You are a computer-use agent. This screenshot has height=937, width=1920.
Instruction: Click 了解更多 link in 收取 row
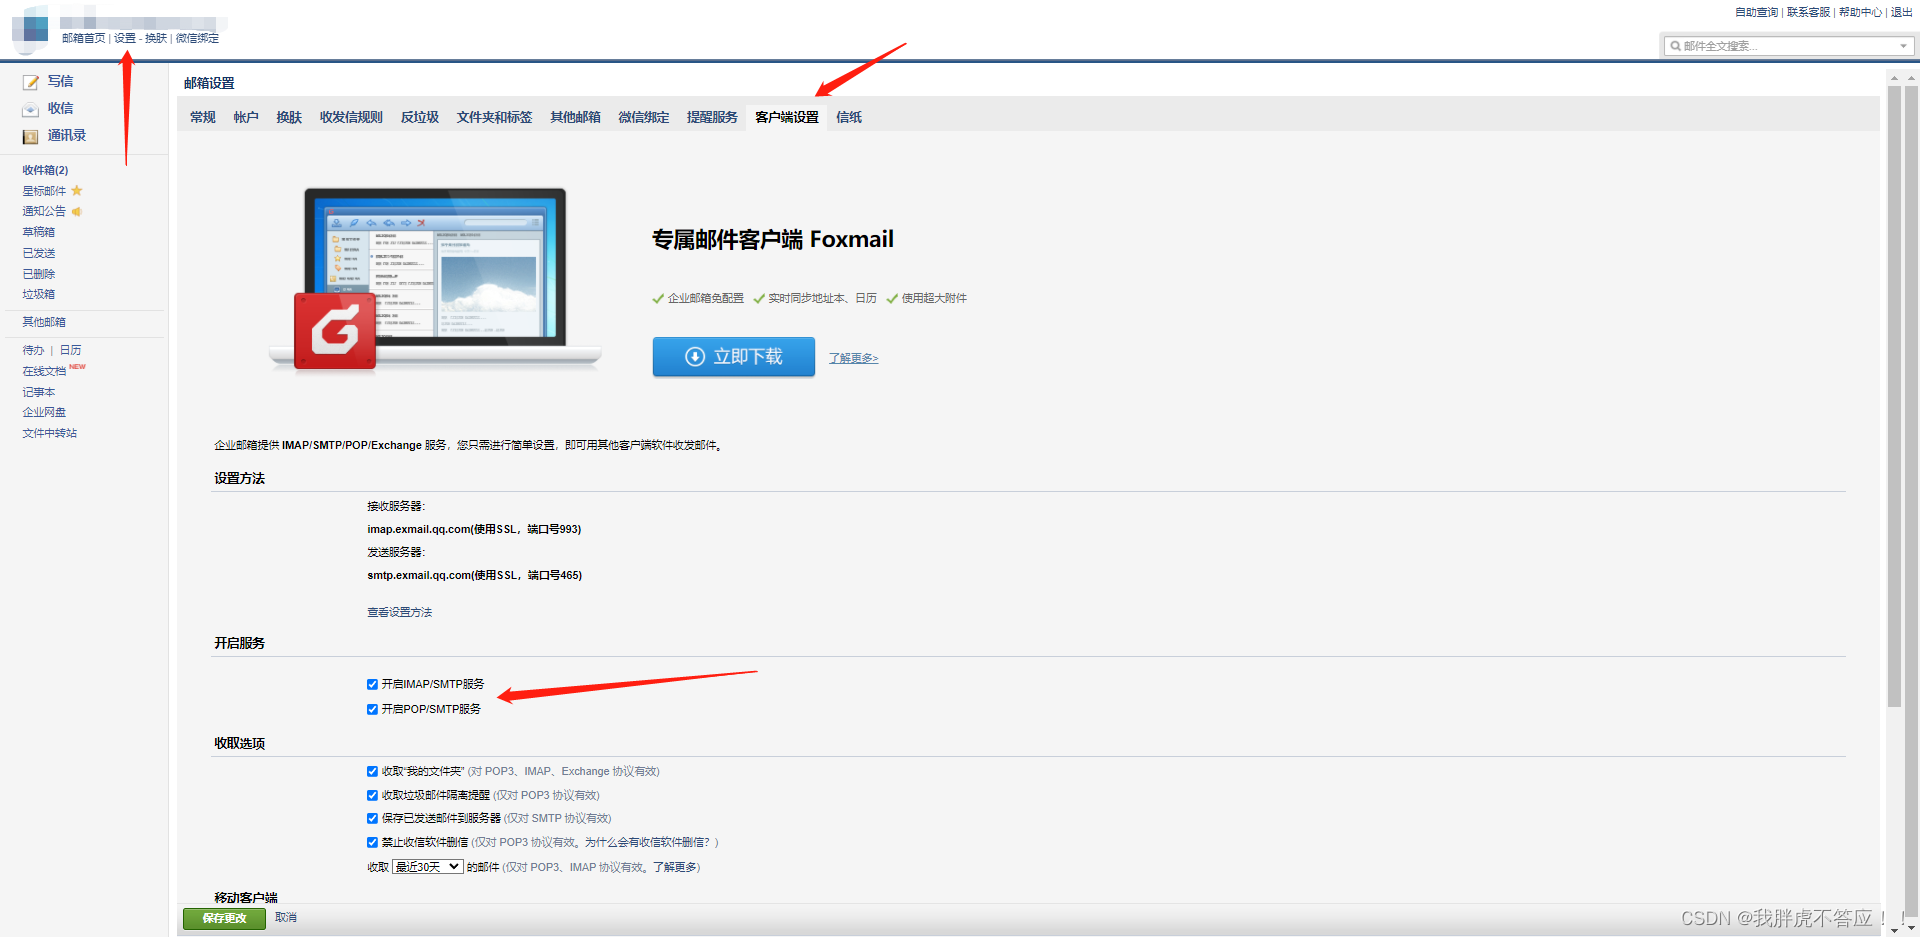pyautogui.click(x=674, y=867)
